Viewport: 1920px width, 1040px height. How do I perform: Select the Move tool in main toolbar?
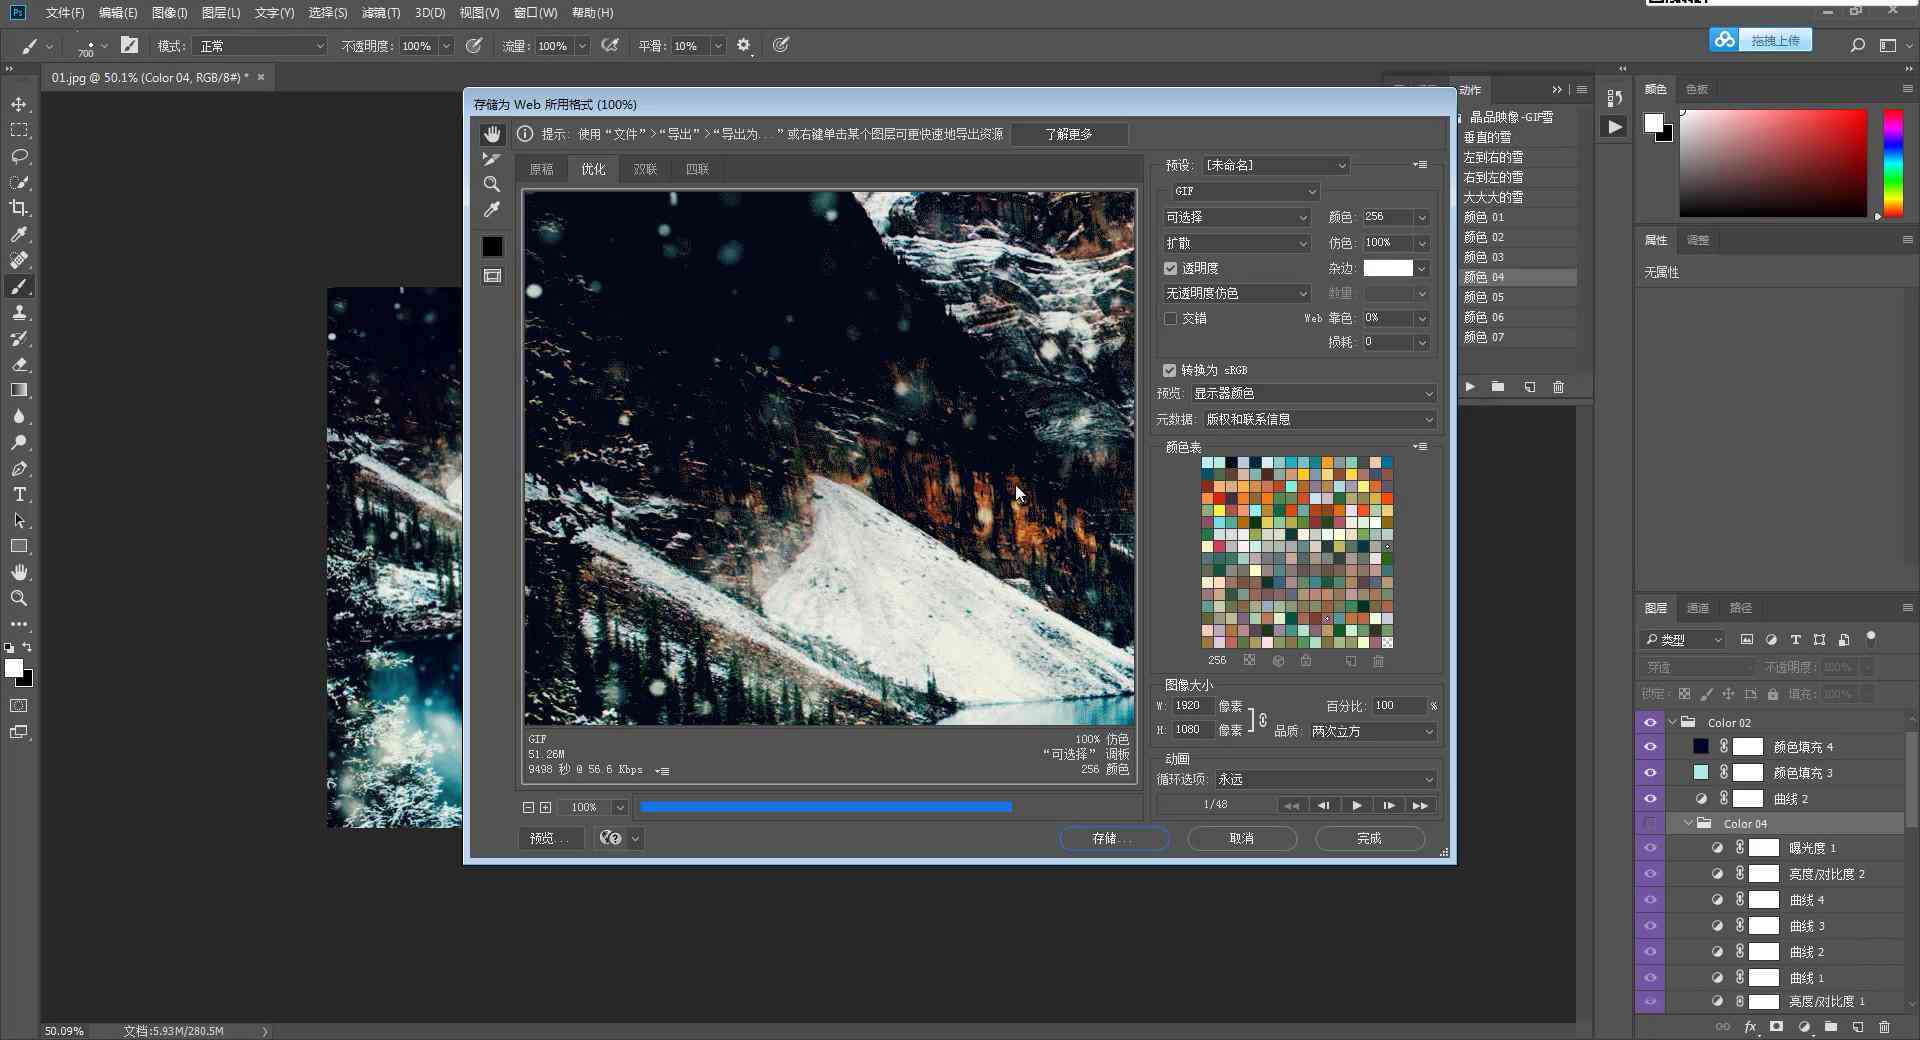pos(19,104)
